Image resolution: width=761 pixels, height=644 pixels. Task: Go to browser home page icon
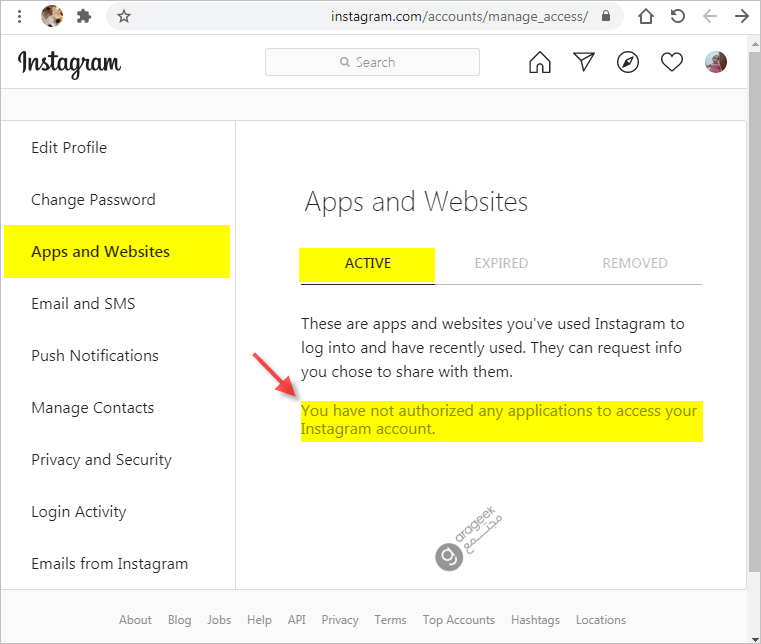click(646, 16)
